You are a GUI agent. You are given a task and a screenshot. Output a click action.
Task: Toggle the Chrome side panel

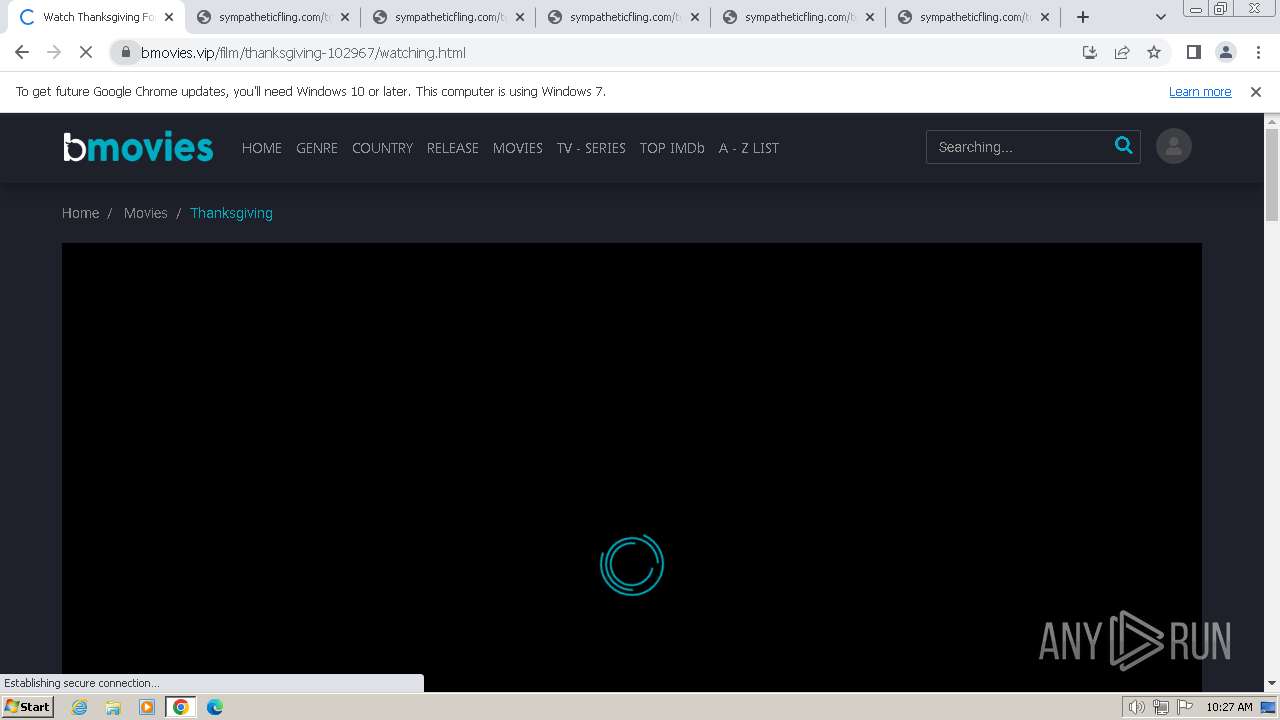pyautogui.click(x=1193, y=53)
